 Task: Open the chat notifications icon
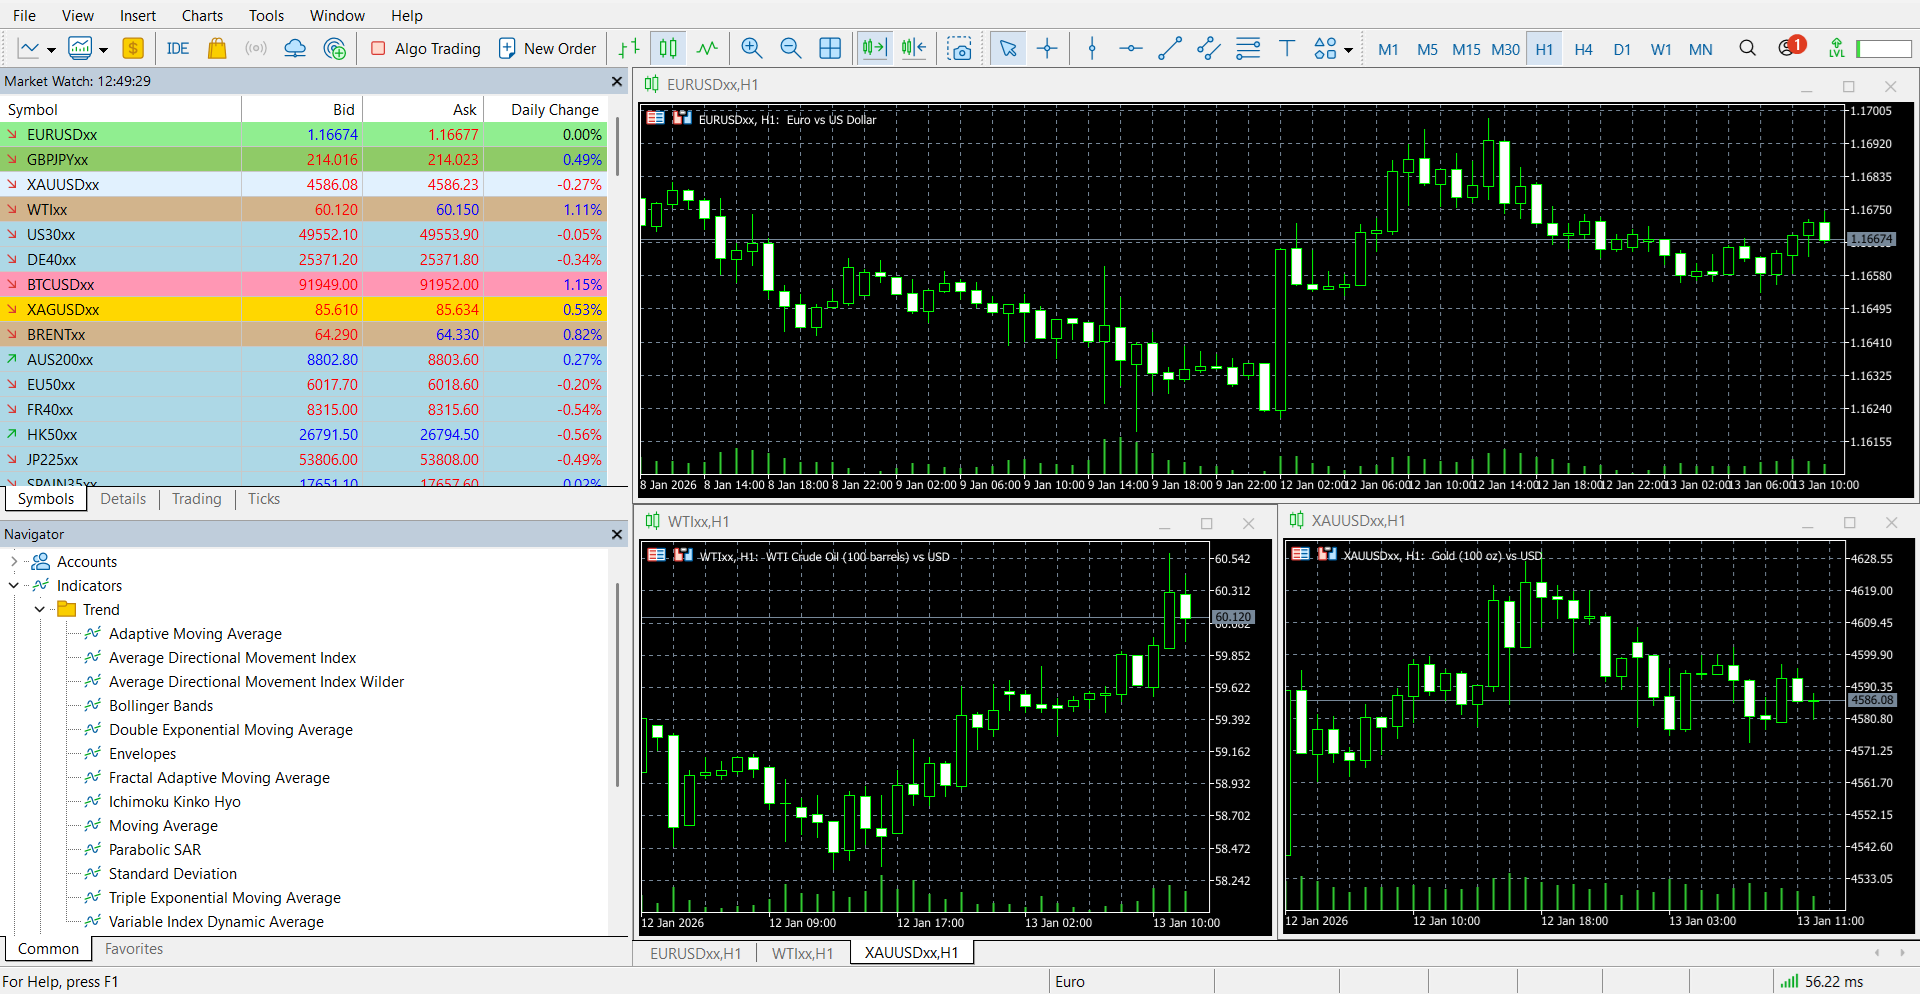click(1790, 47)
